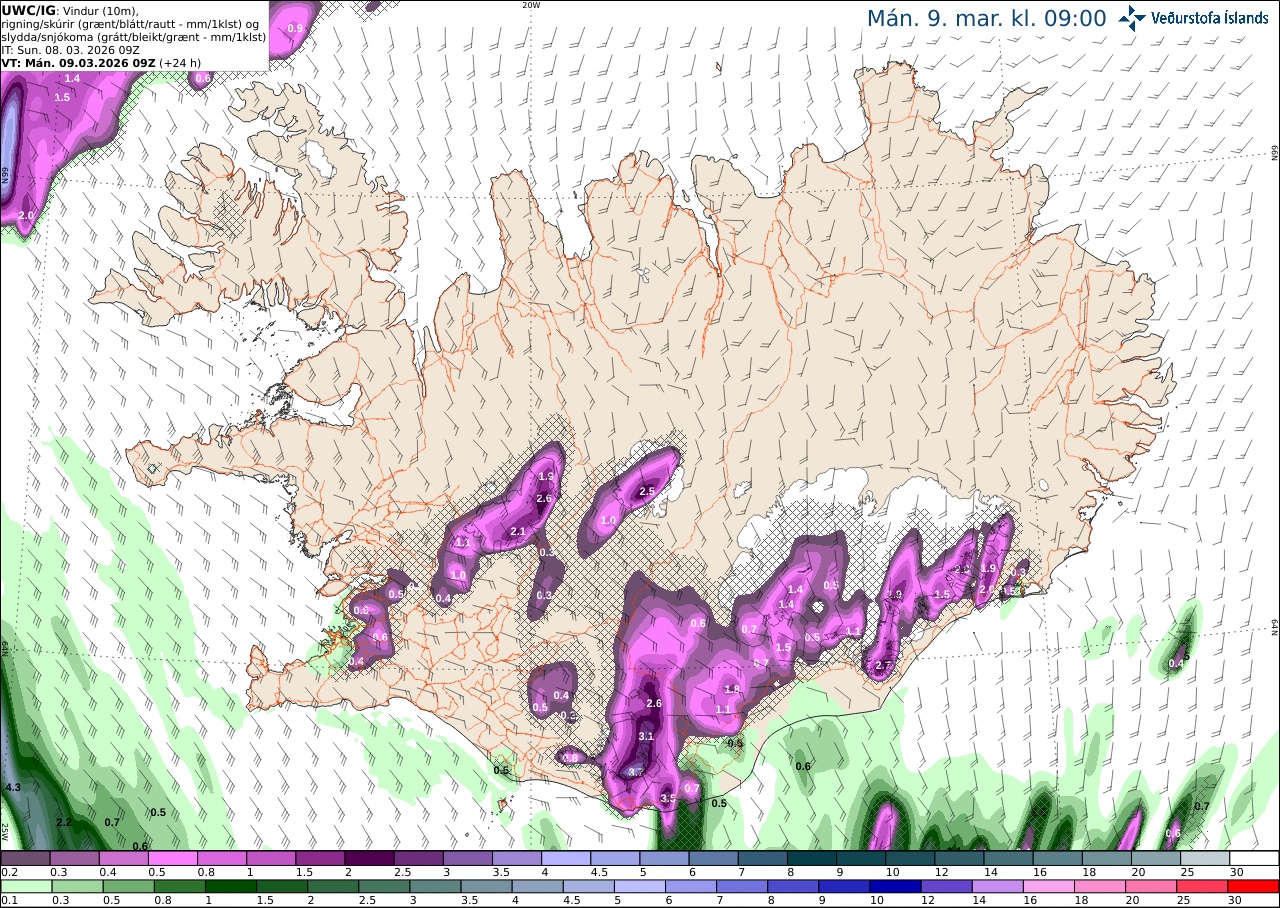1280x908 pixels.
Task: Pick the dark teal 8 swatch, upper scale
Action: point(812,858)
